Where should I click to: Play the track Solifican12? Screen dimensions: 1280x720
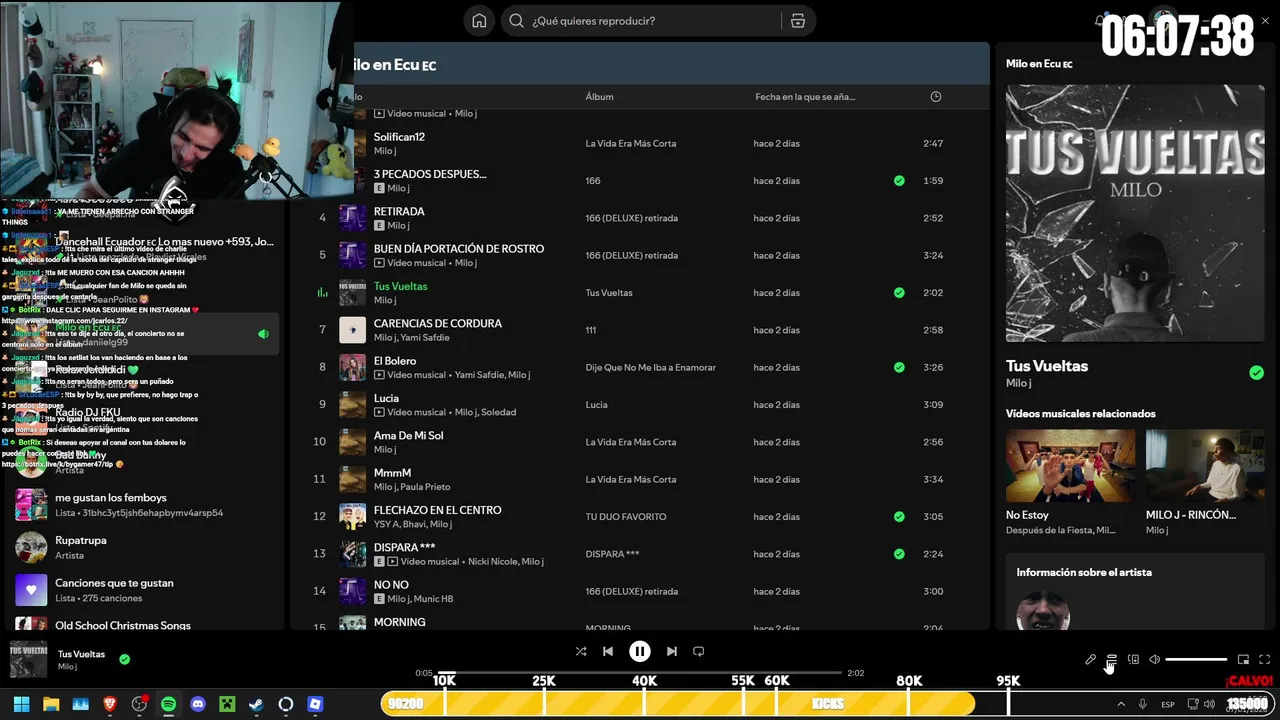[x=399, y=137]
